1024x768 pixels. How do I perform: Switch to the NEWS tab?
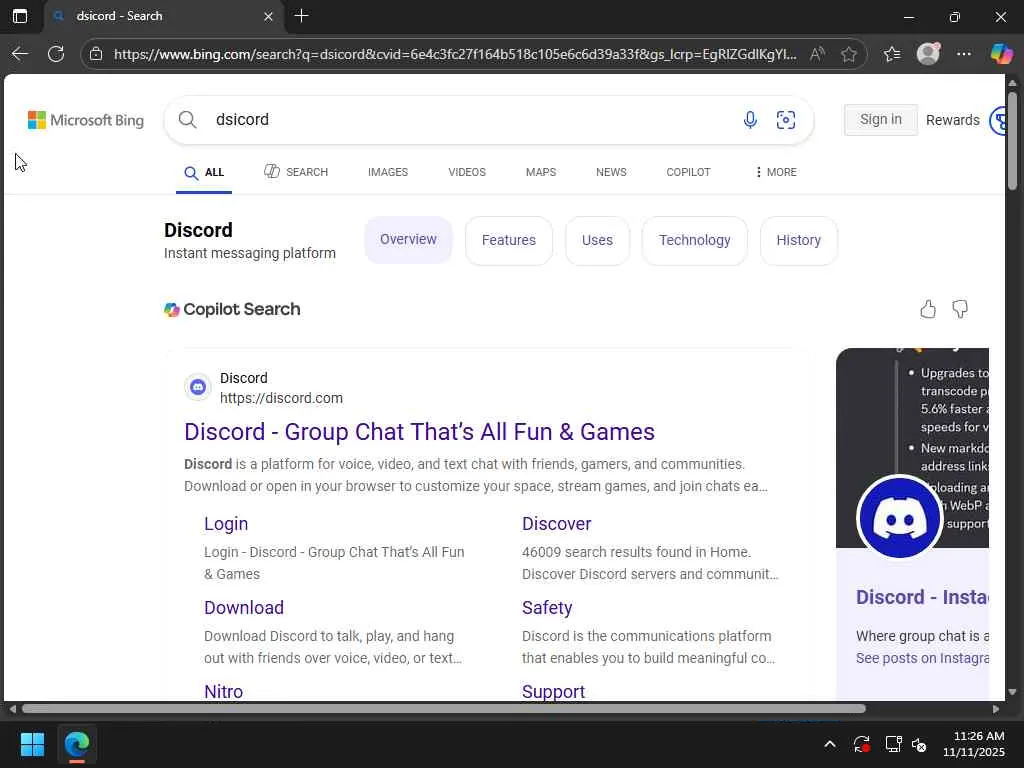tap(611, 172)
